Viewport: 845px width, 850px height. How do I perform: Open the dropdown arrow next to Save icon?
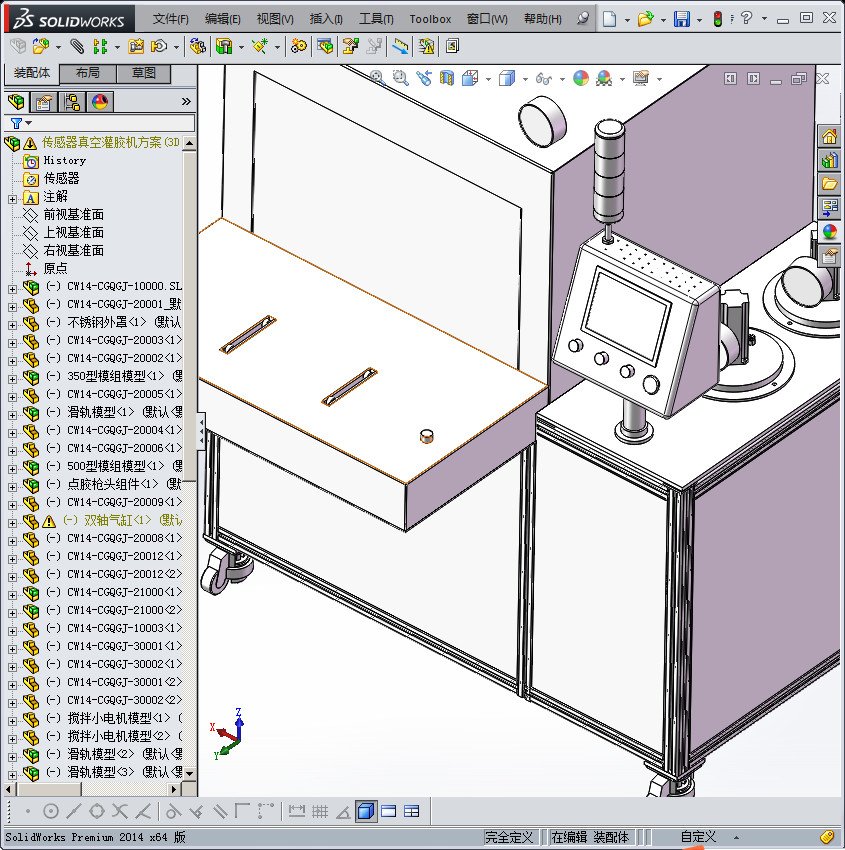coord(699,20)
